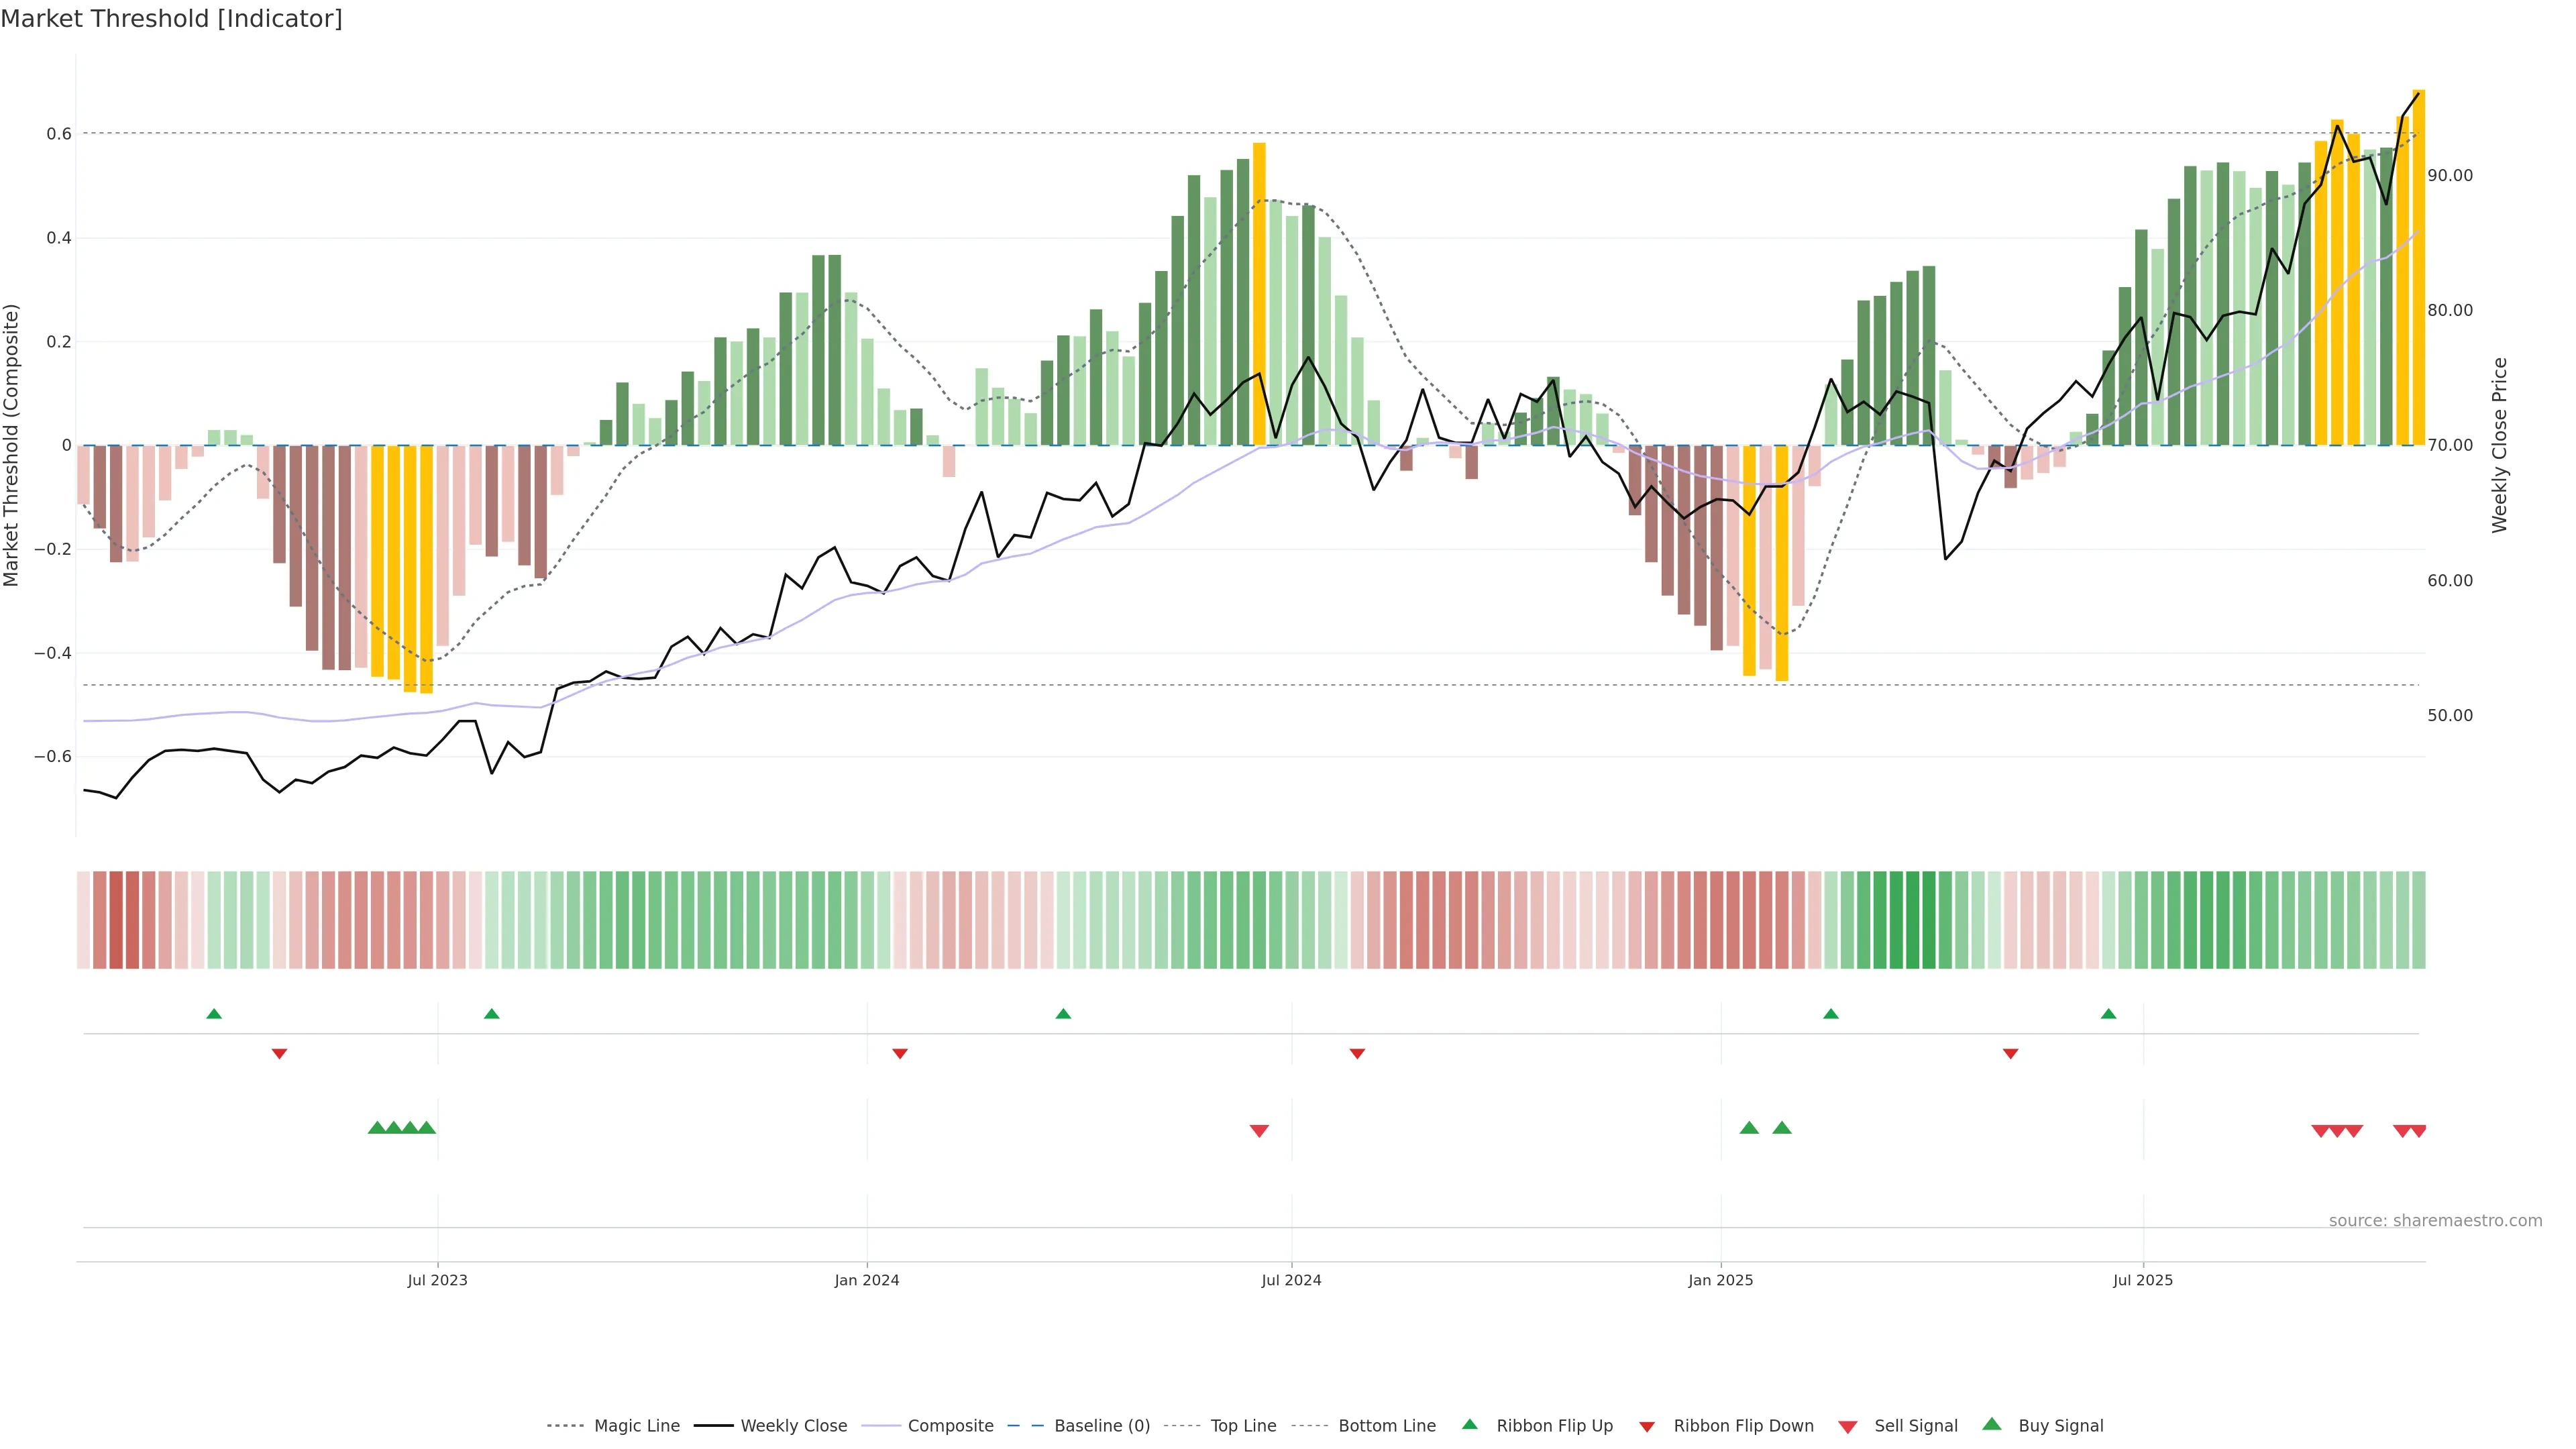Image resolution: width=2576 pixels, height=1449 pixels.
Task: Click Ribbon Flip Up marker just after Jul 2023
Action: [491, 1014]
